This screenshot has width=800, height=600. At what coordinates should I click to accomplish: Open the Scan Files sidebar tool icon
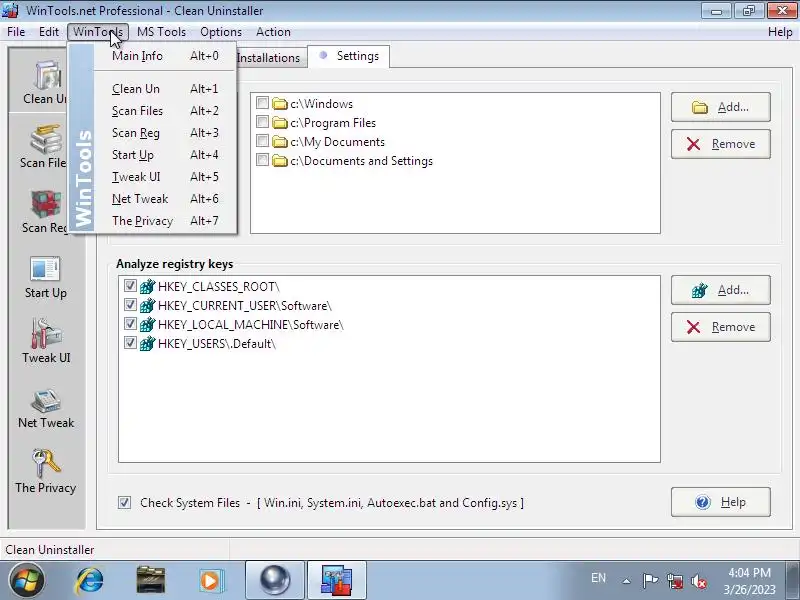46,139
